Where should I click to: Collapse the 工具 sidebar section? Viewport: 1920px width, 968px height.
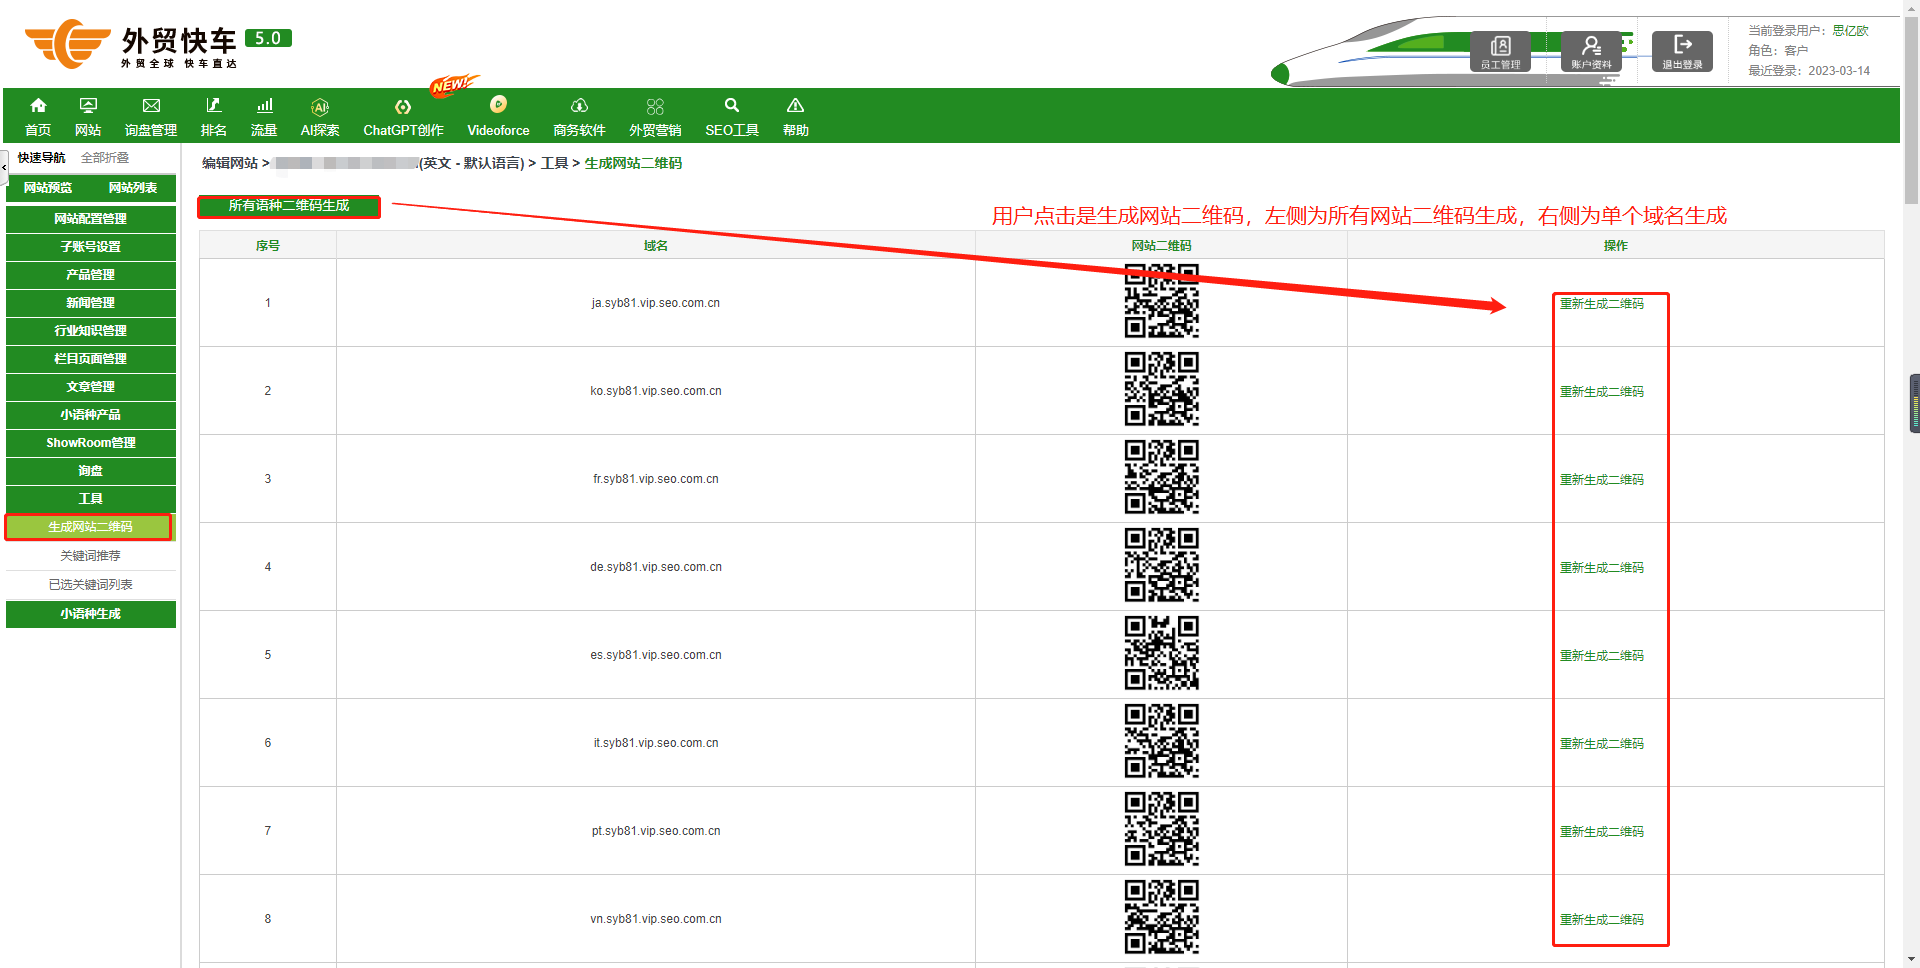[91, 498]
